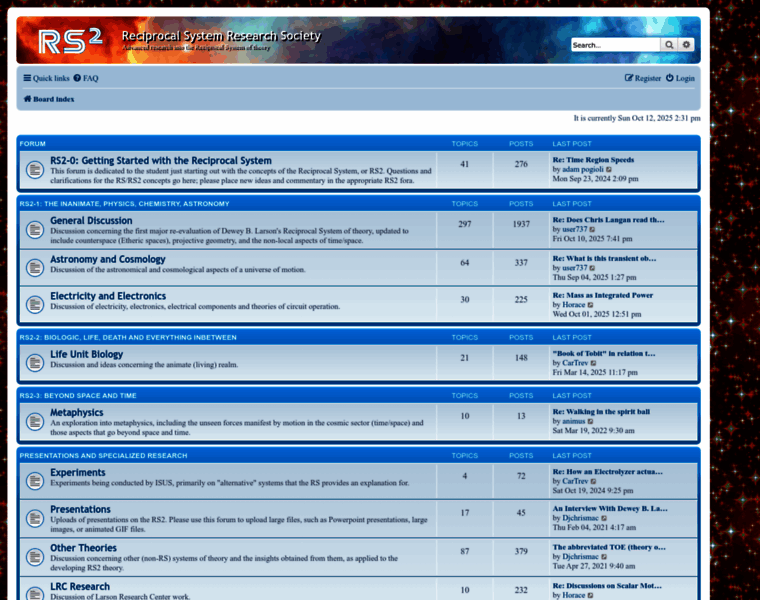Open the Metaphysics forum
This screenshot has width=760, height=600.
(x=77, y=412)
